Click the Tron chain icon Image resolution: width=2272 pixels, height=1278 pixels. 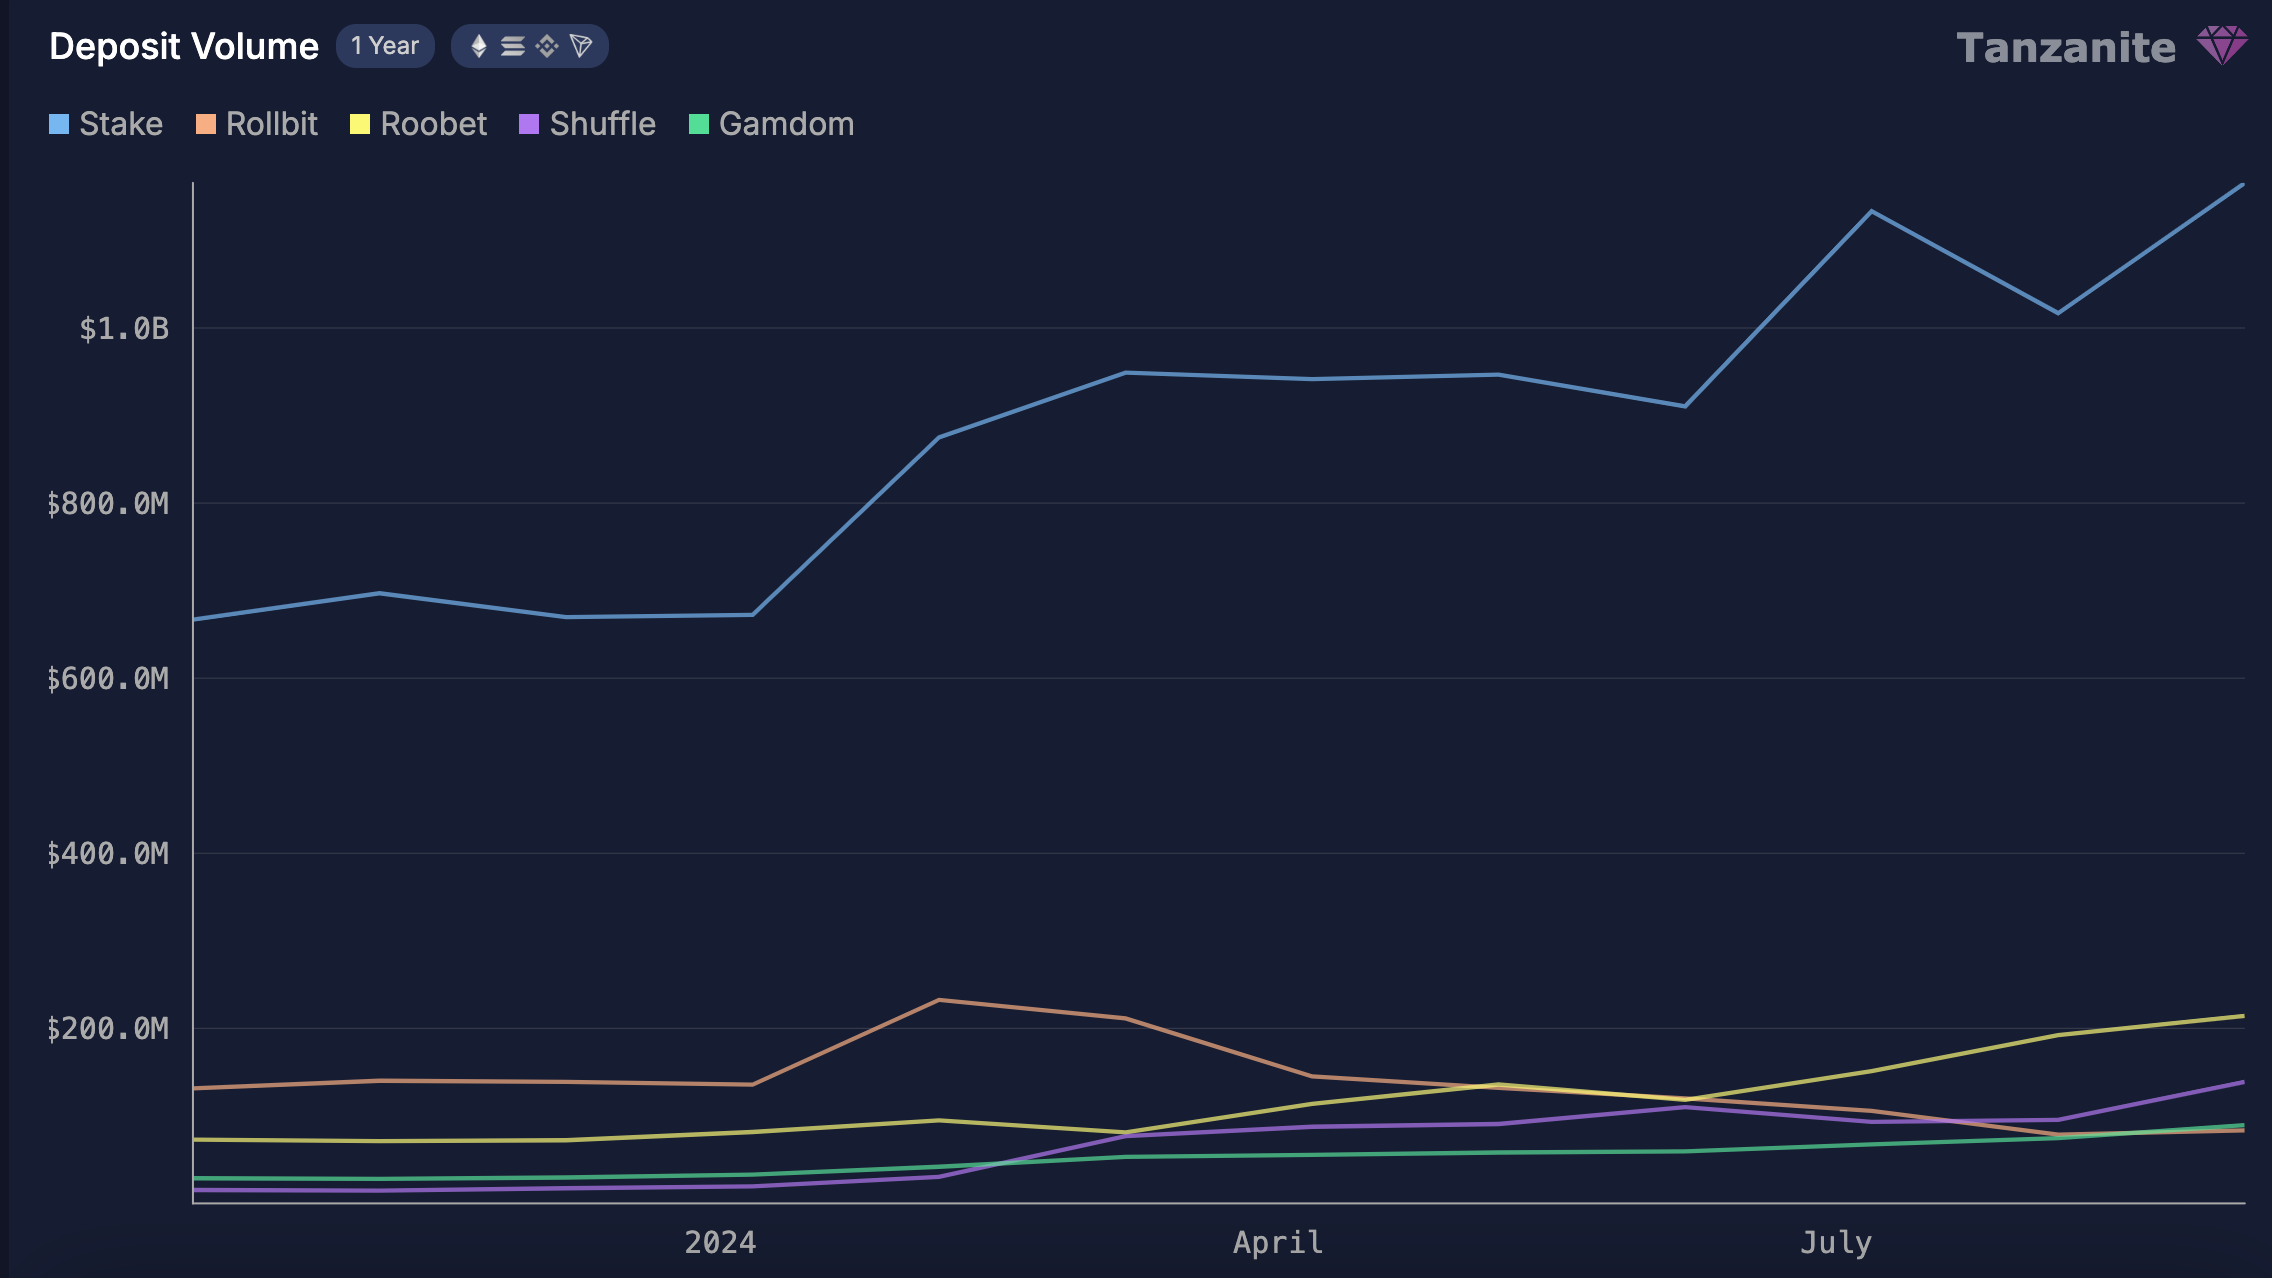click(x=581, y=46)
